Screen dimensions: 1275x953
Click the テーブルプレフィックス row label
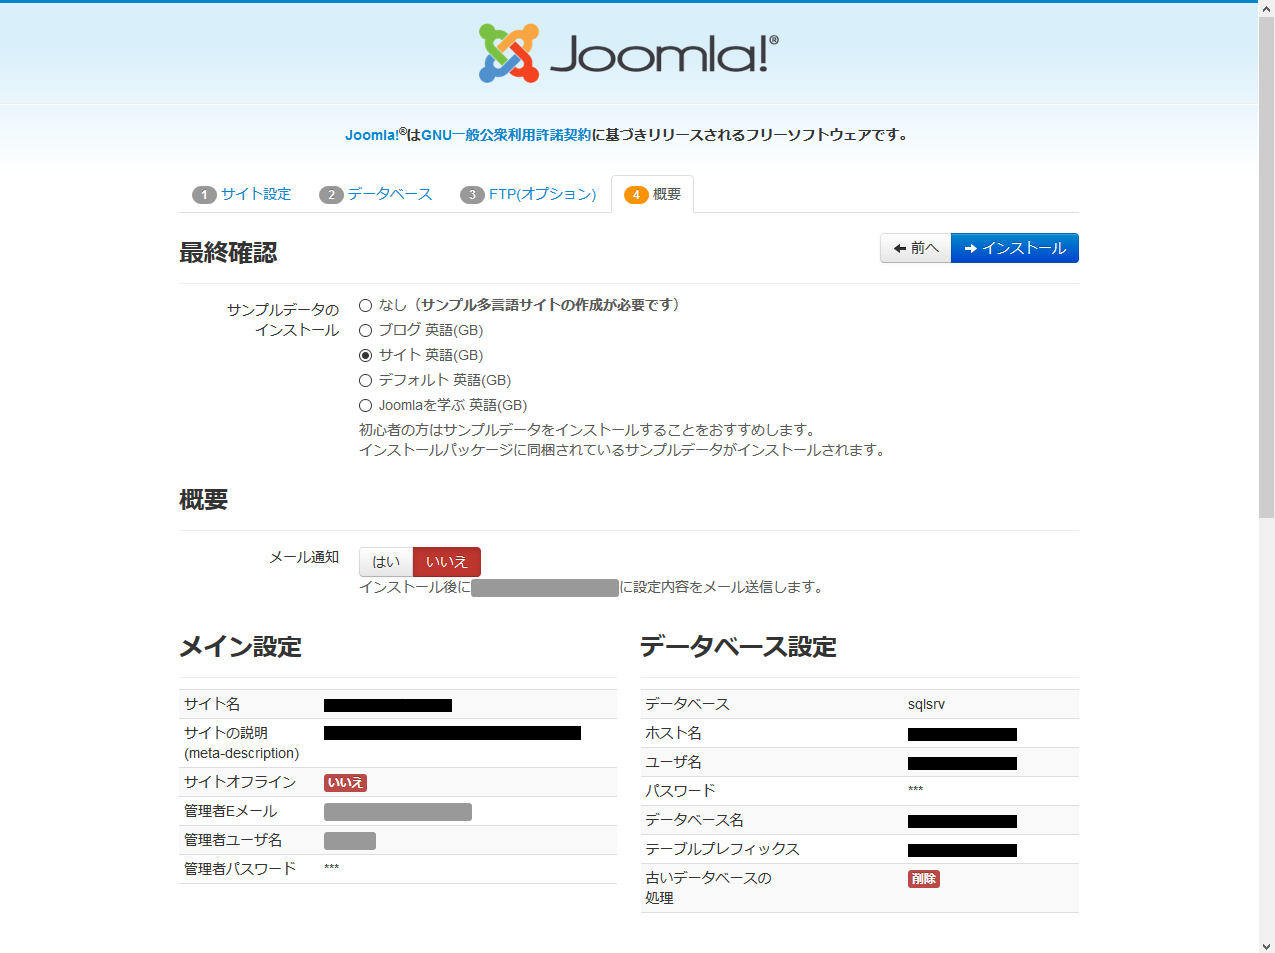[722, 849]
